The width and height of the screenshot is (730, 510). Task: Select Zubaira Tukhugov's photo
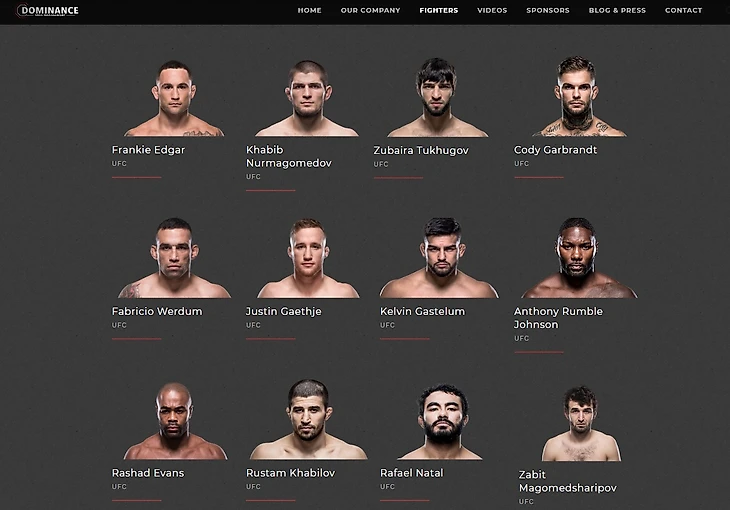437,97
